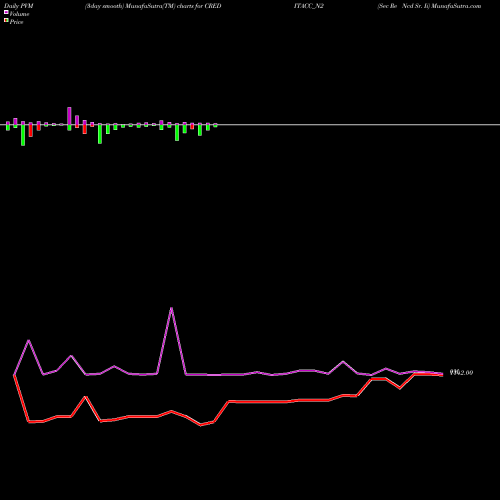Select the 'Volume' legend label
The width and height of the screenshot is (500, 500).
coord(19,14)
